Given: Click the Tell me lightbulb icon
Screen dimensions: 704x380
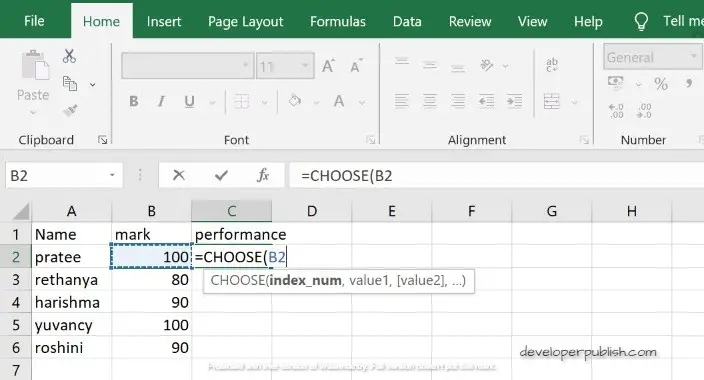Looking at the screenshot, I should pyautogui.click(x=641, y=21).
